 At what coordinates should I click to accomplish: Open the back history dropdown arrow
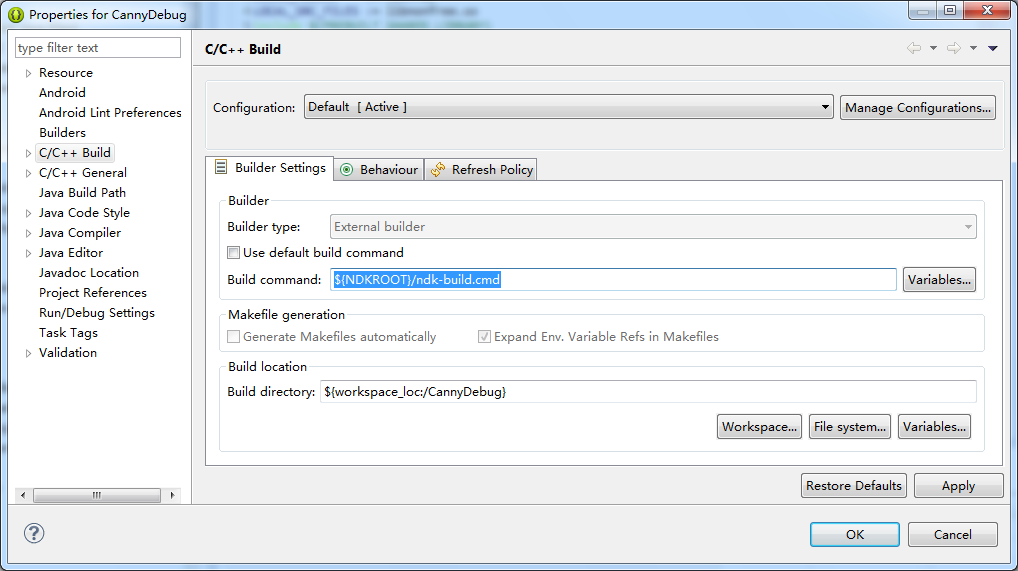tap(934, 48)
